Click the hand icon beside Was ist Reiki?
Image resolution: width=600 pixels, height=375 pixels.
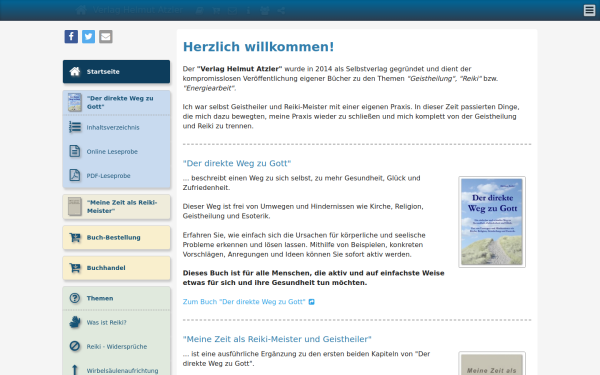75,322
